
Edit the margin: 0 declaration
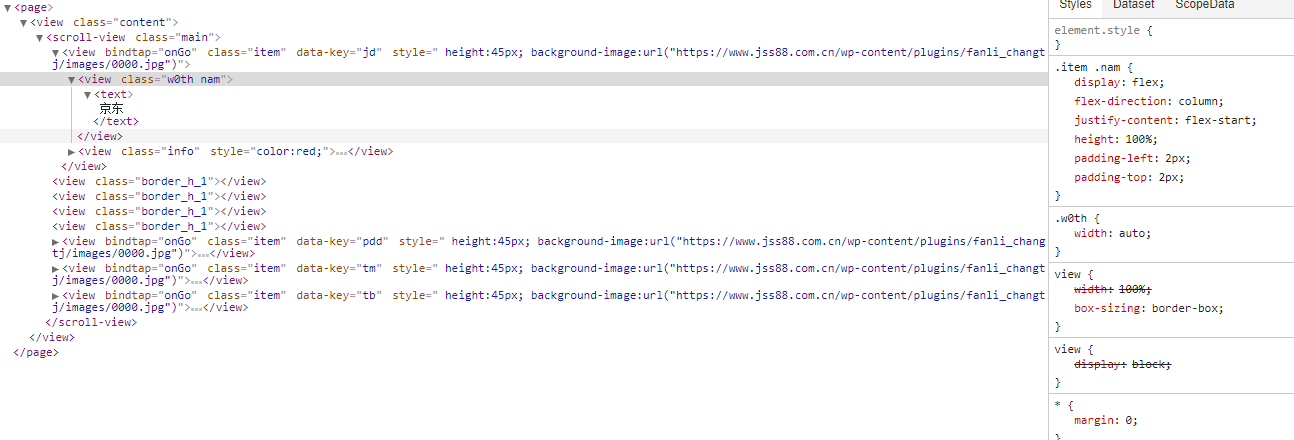pos(1107,420)
